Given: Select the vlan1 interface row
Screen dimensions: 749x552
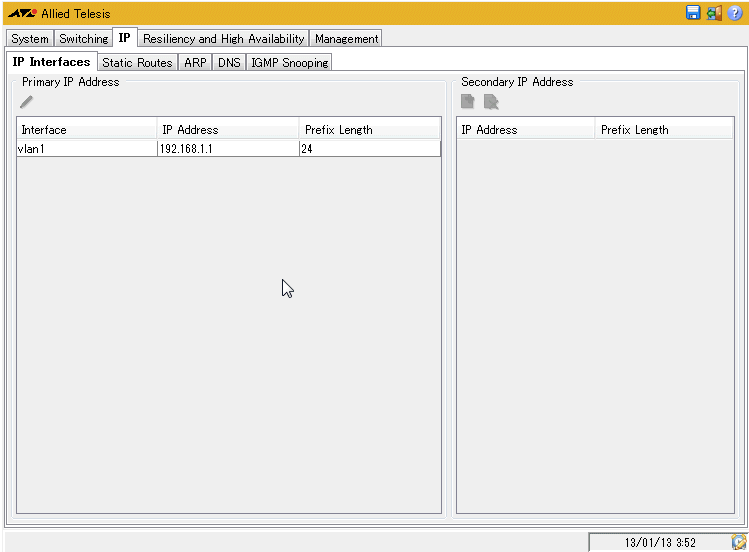Looking at the screenshot, I should pyautogui.click(x=86, y=149).
